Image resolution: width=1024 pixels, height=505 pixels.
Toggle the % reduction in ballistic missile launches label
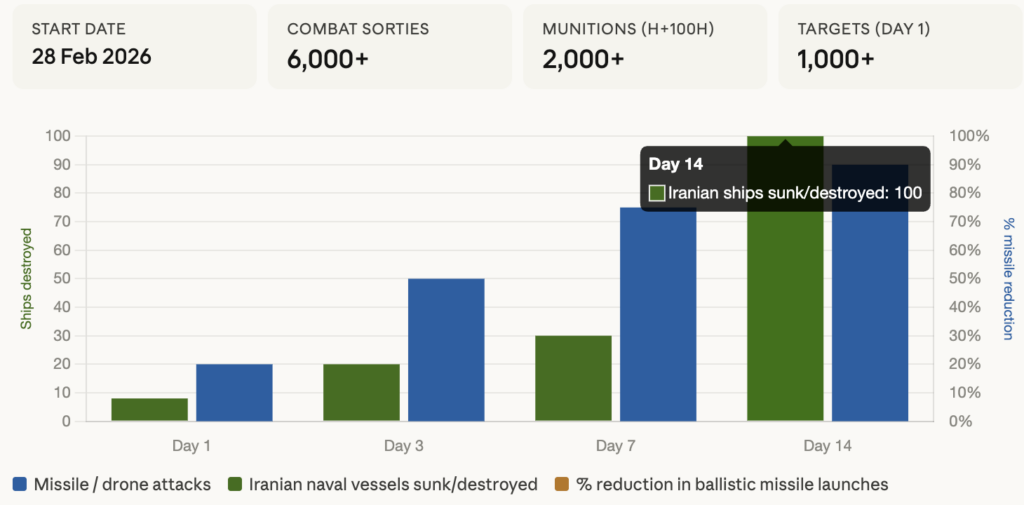(x=731, y=485)
